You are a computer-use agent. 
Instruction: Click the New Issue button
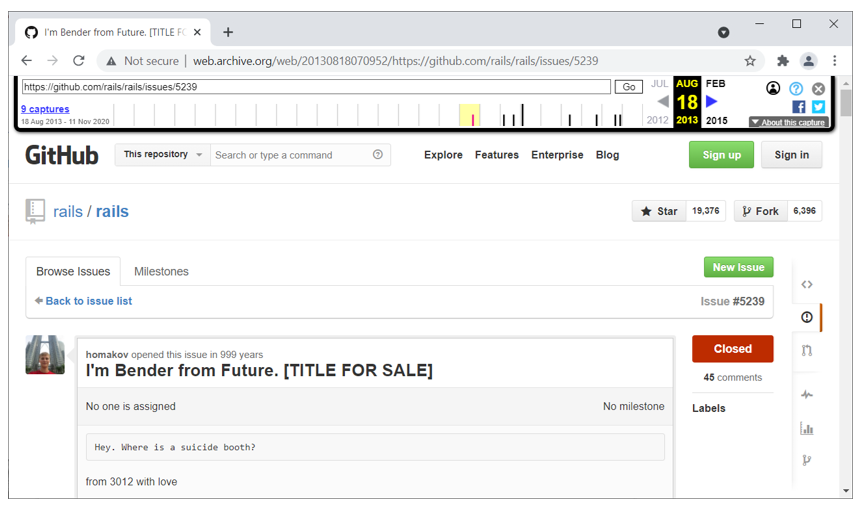(739, 267)
